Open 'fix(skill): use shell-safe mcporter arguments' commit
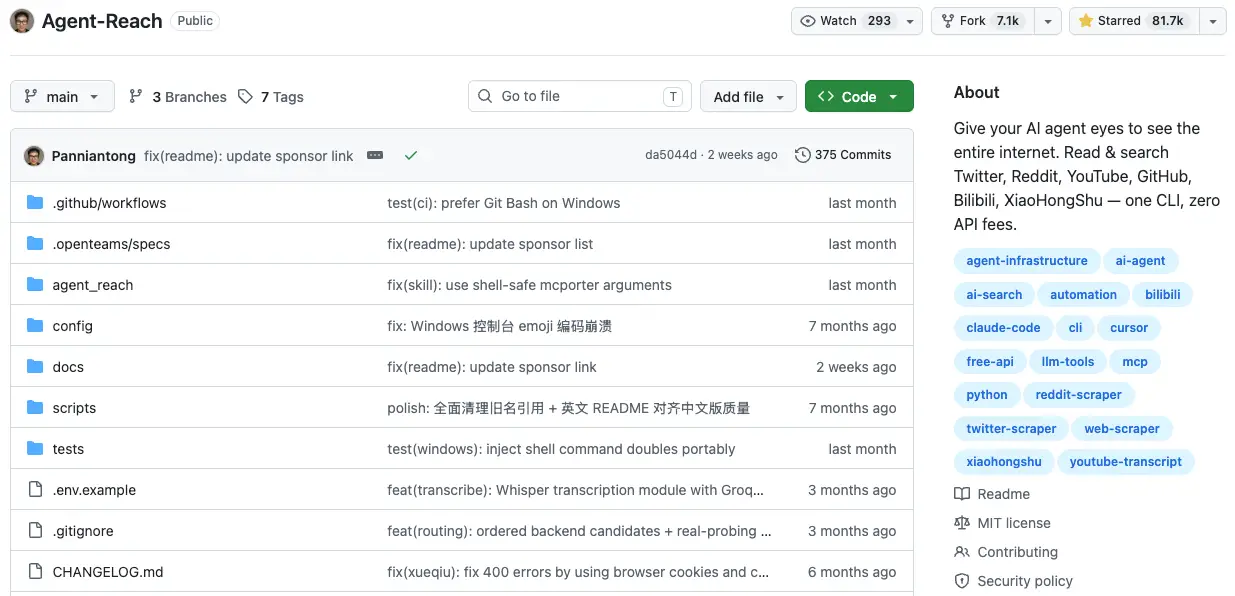 [x=529, y=285]
